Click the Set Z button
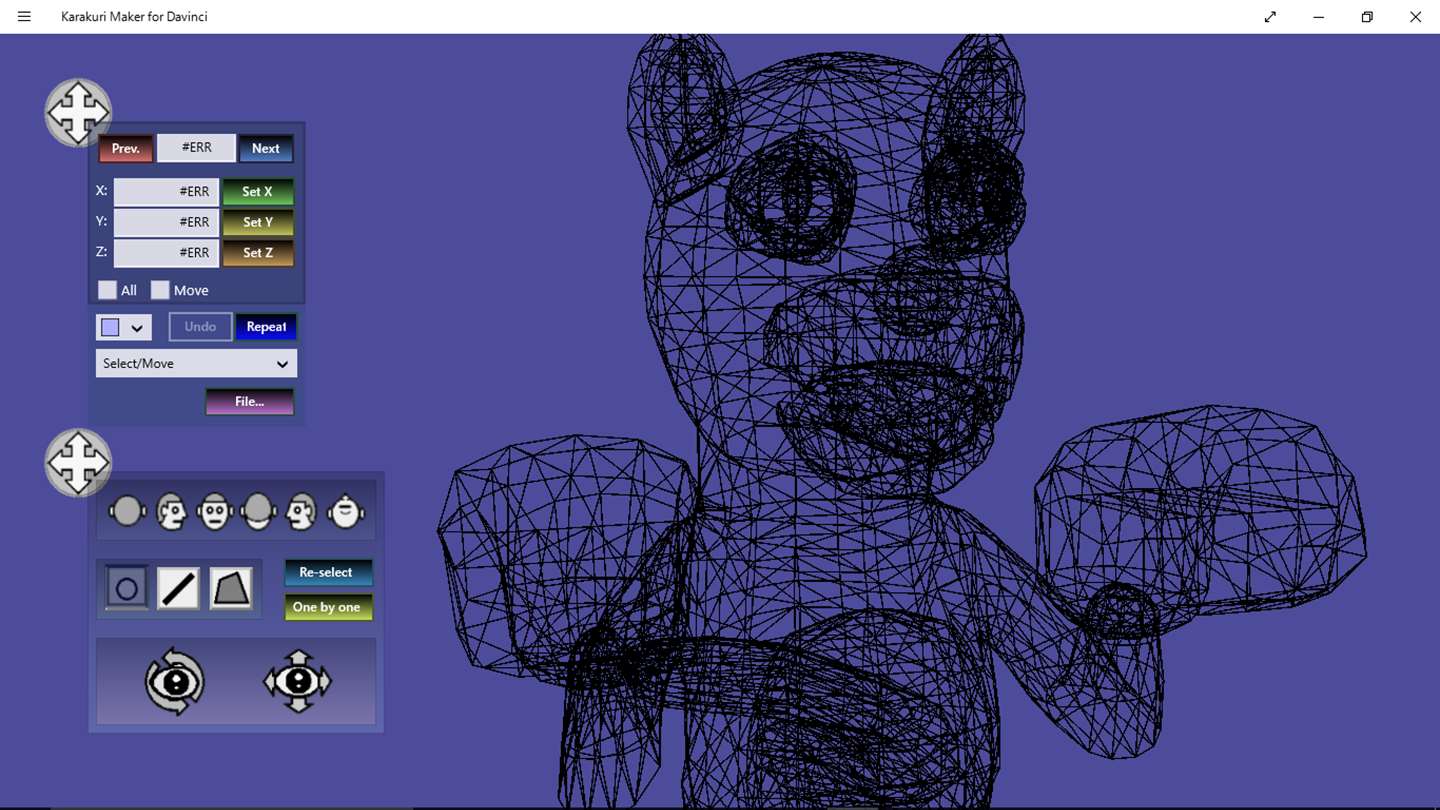Viewport: 1440px width, 810px height. pos(258,253)
